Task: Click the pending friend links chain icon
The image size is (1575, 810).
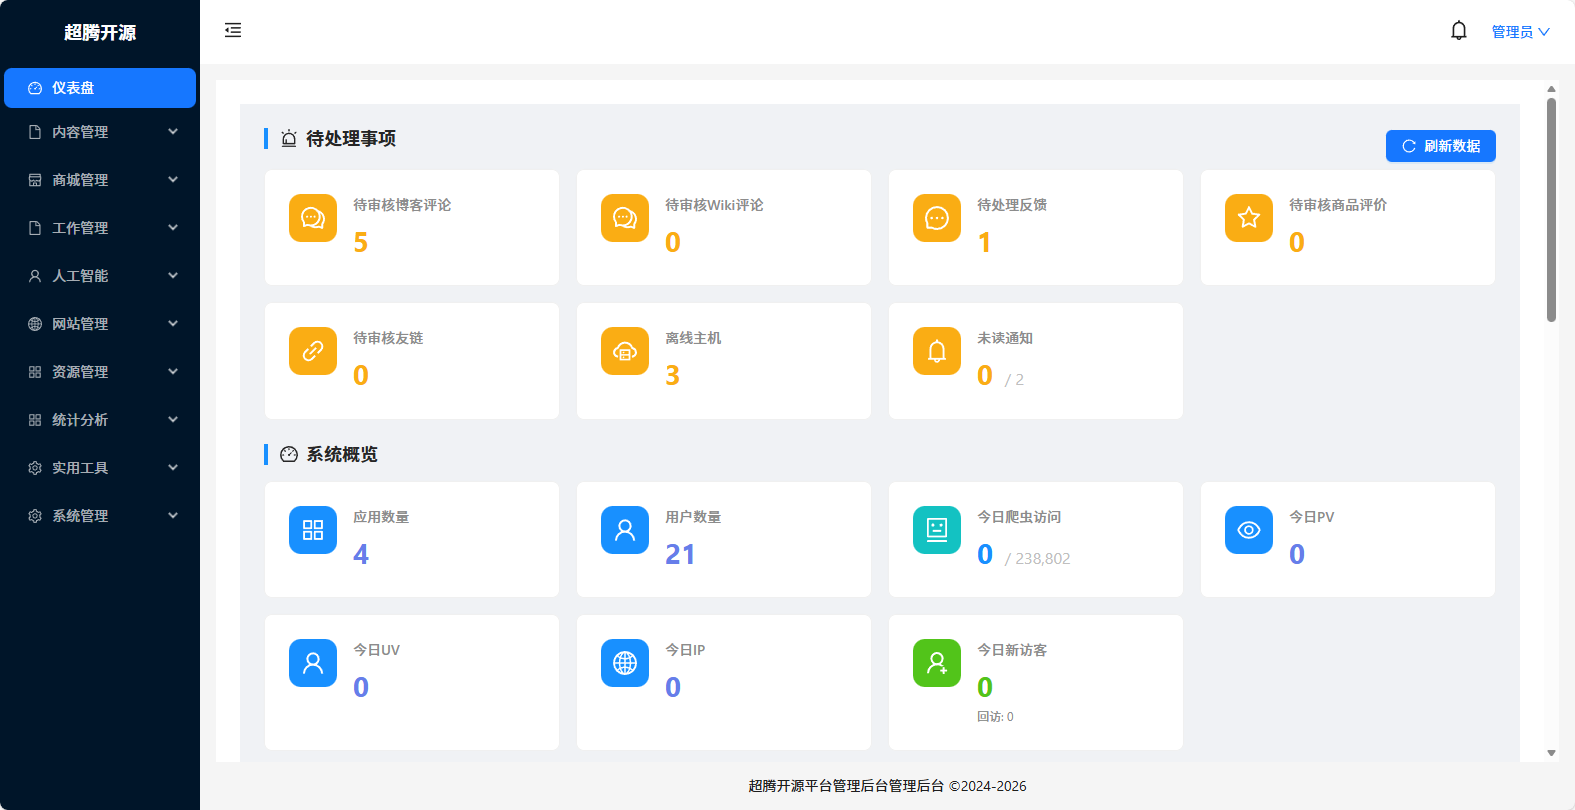Action: pyautogui.click(x=313, y=351)
